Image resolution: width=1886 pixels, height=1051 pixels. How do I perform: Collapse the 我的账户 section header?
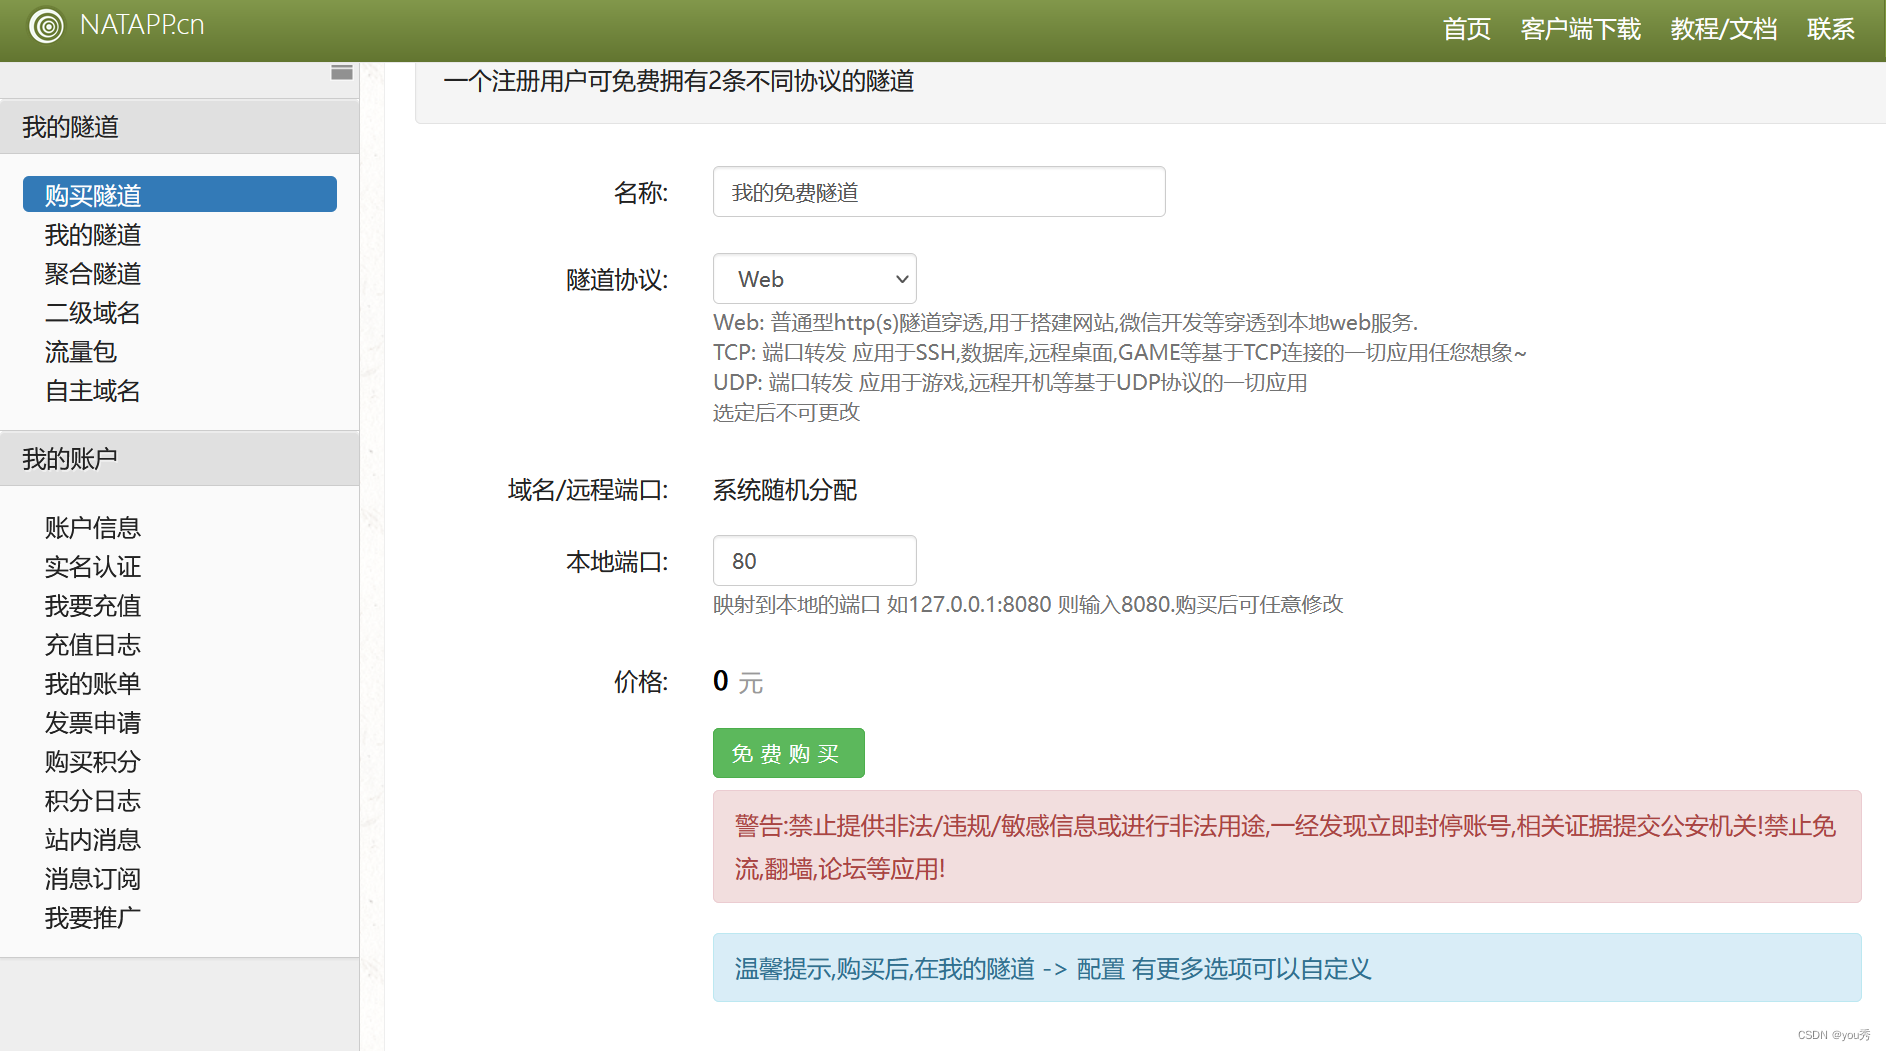click(x=180, y=458)
